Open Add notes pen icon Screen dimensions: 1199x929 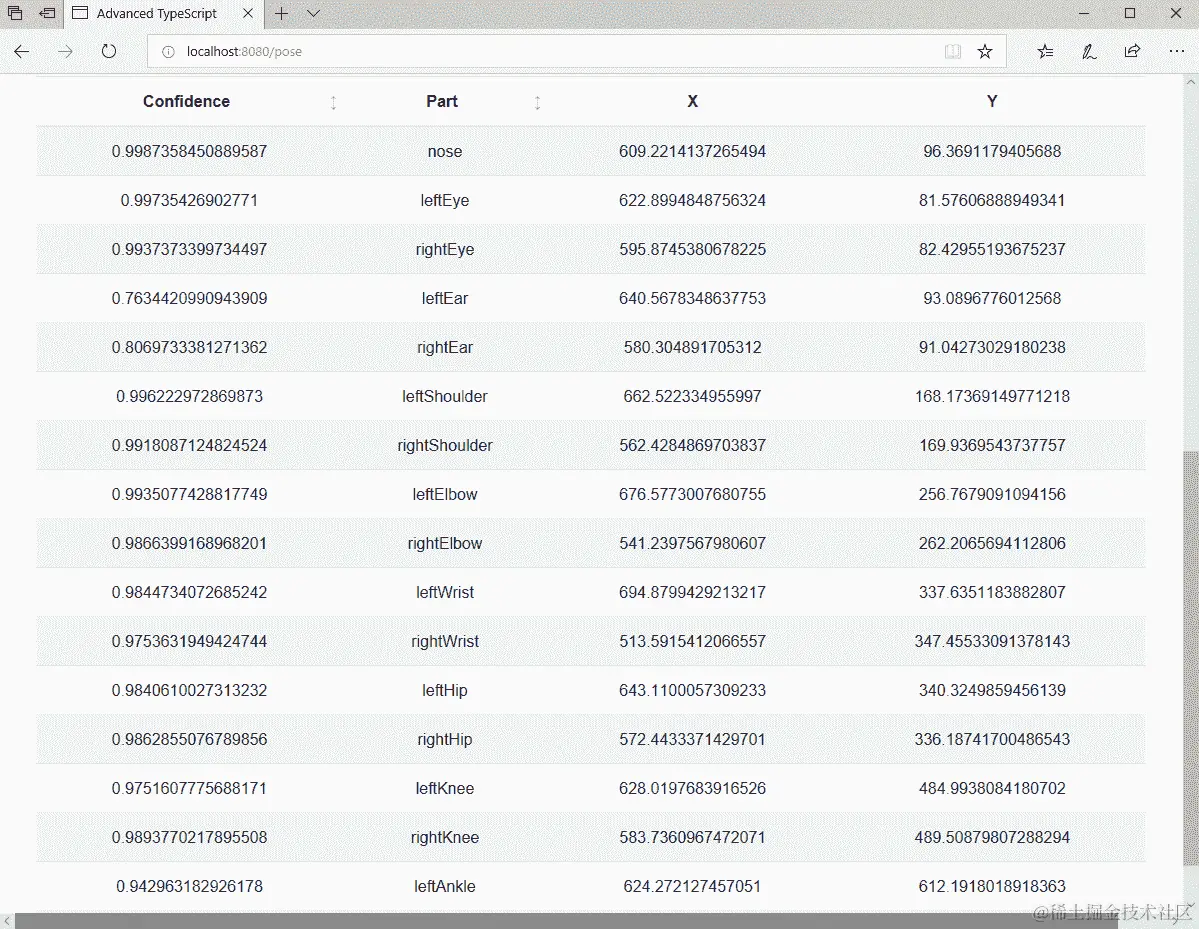pyautogui.click(x=1089, y=51)
